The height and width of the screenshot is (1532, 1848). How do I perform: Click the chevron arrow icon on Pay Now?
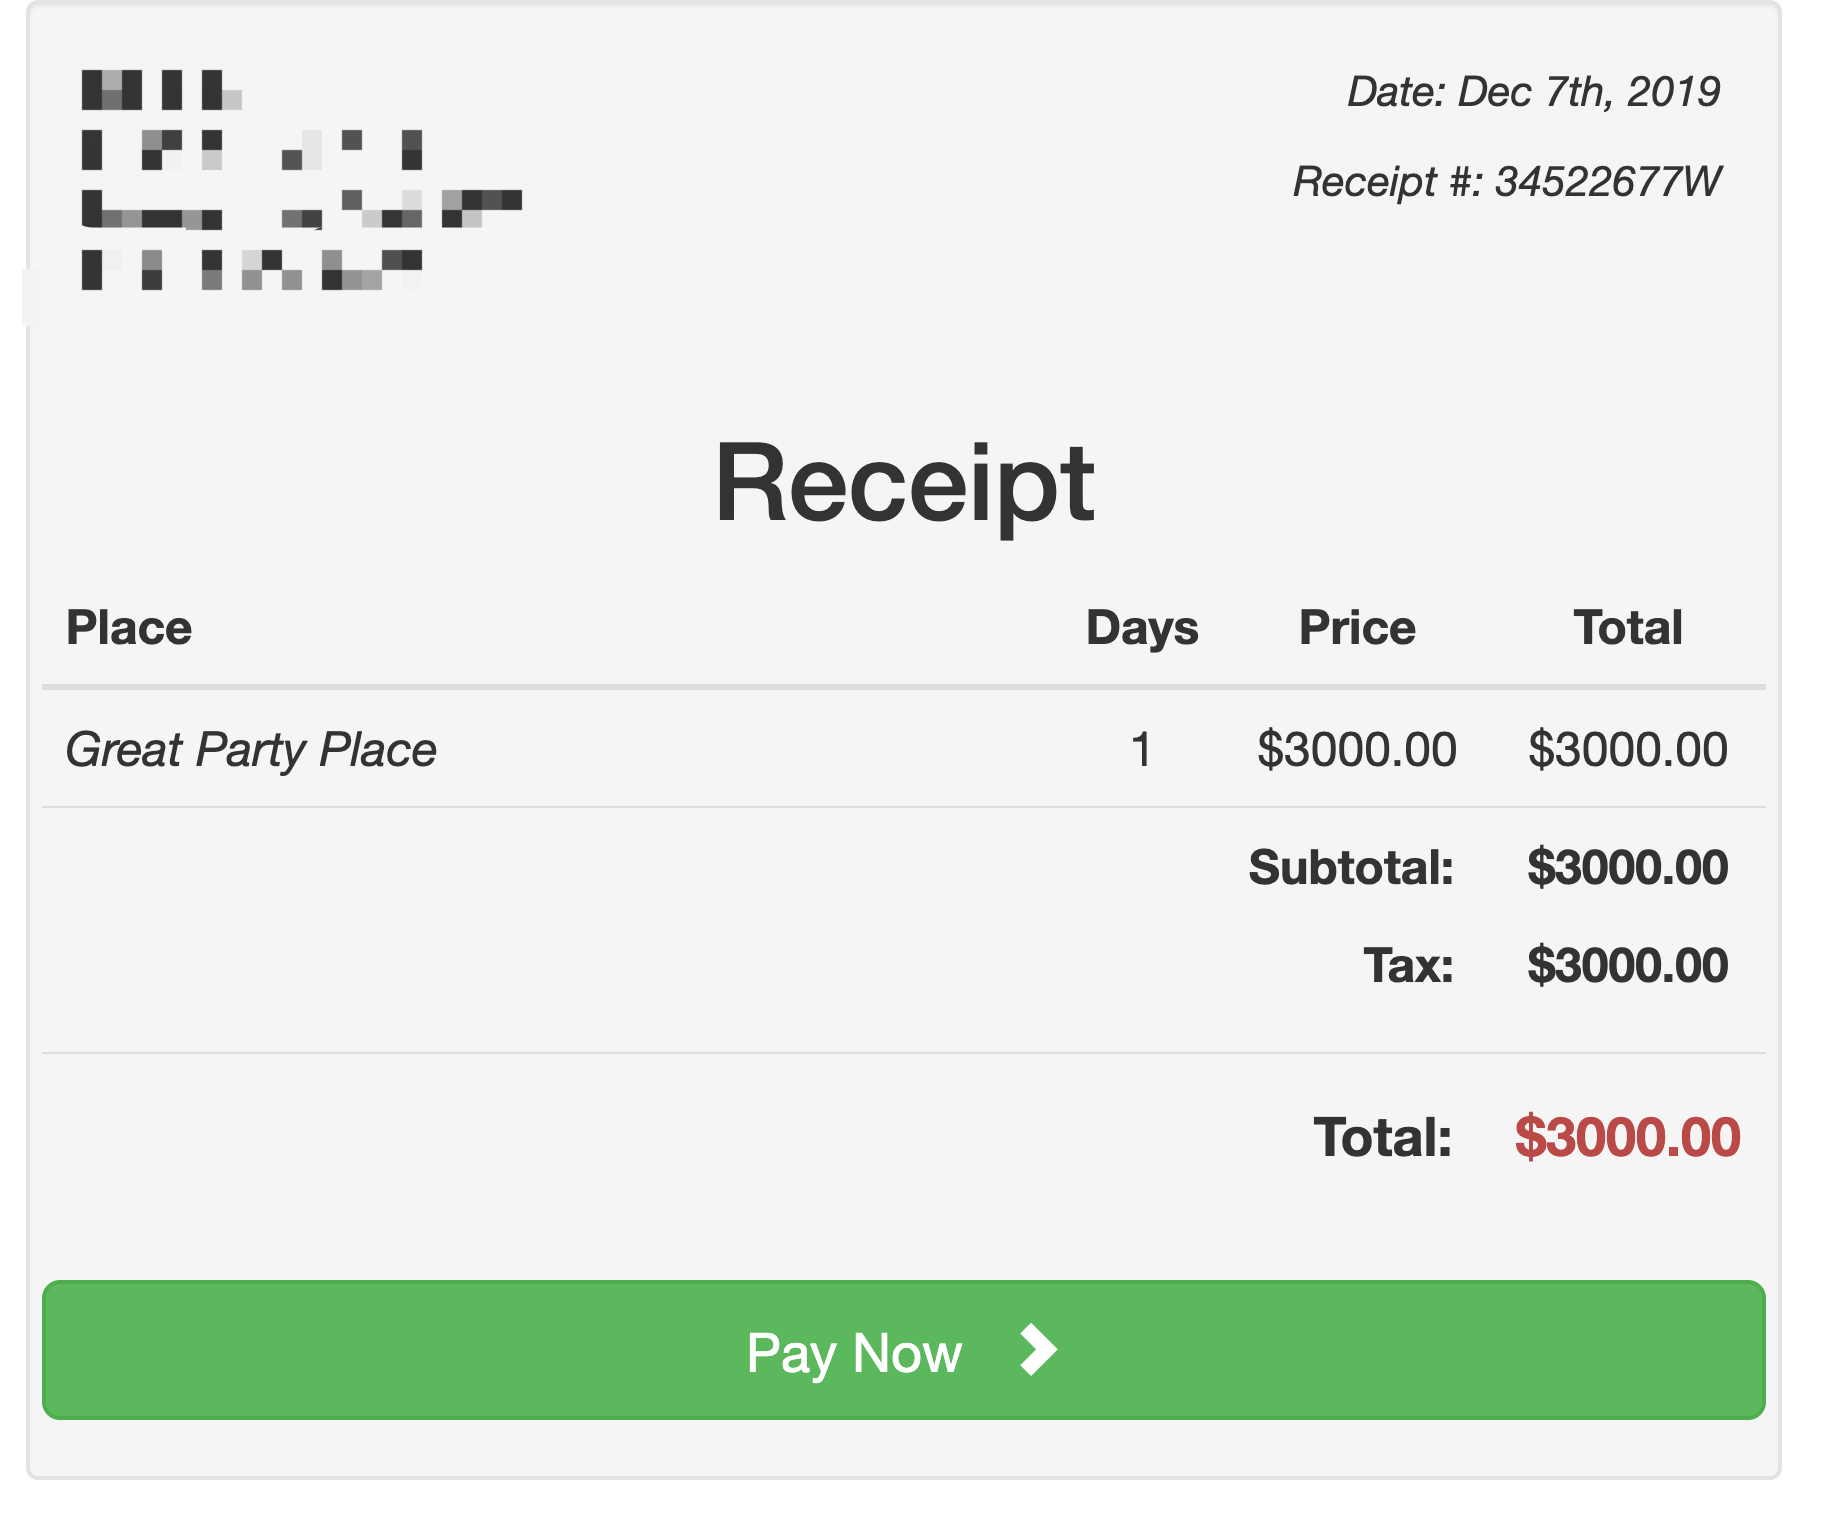point(1038,1350)
